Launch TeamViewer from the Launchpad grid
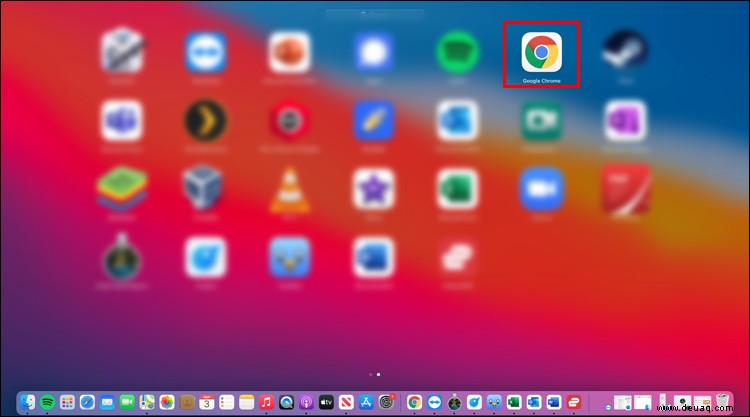This screenshot has width=750, height=417. click(x=206, y=52)
